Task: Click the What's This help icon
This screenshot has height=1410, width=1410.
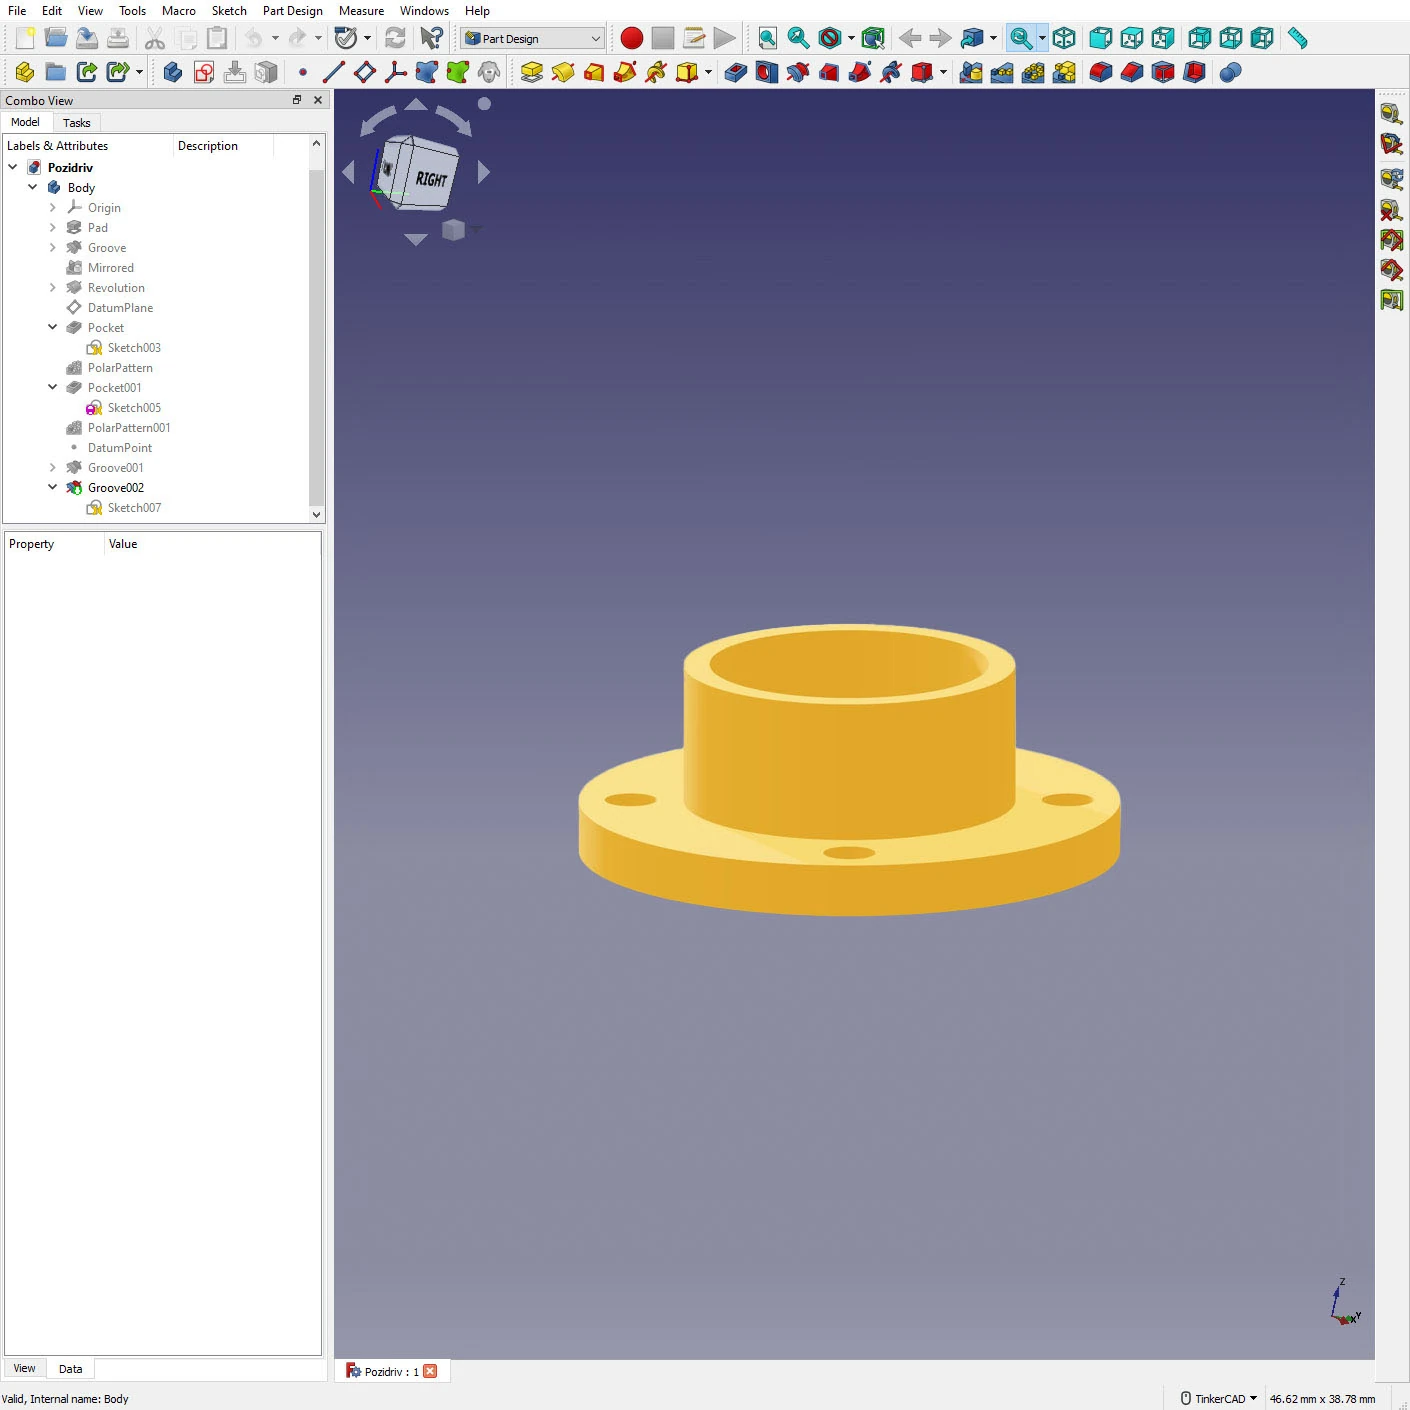Action: pos(431,39)
